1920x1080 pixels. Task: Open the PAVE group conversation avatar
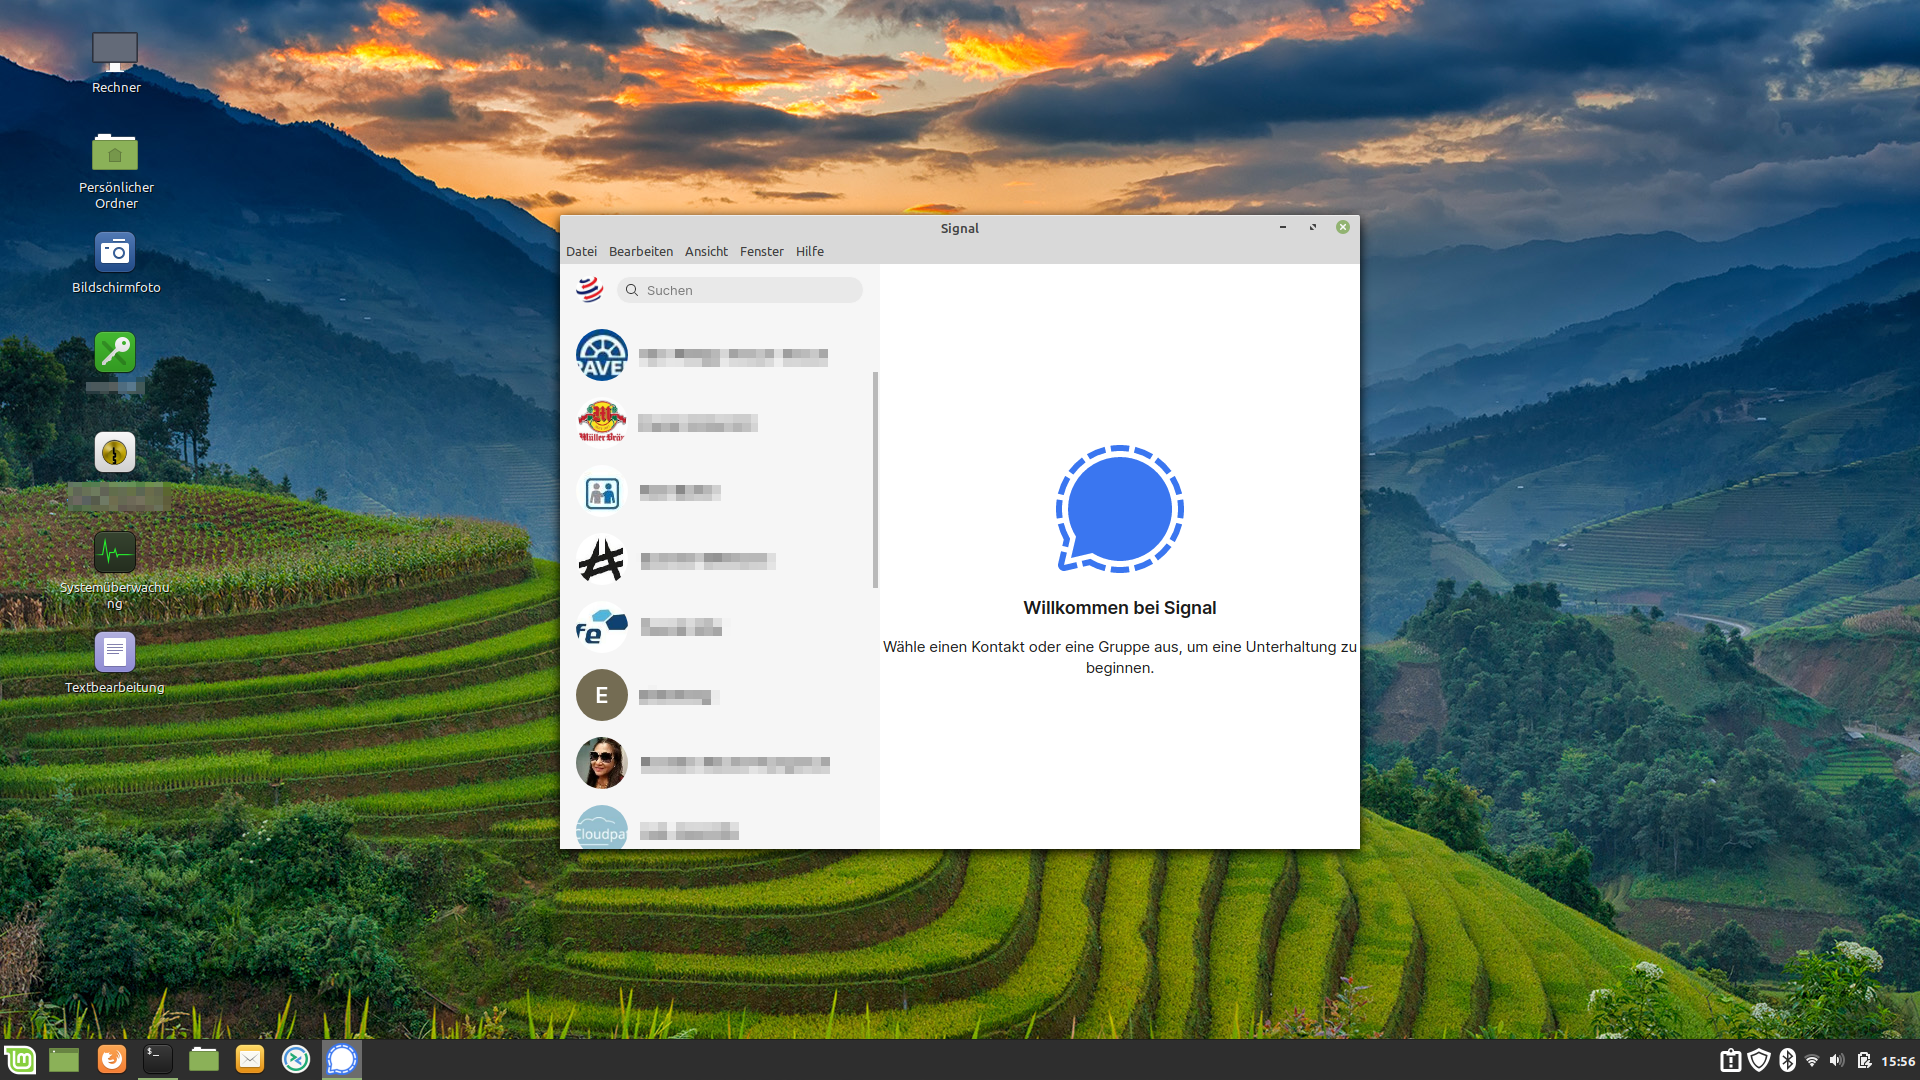(601, 354)
